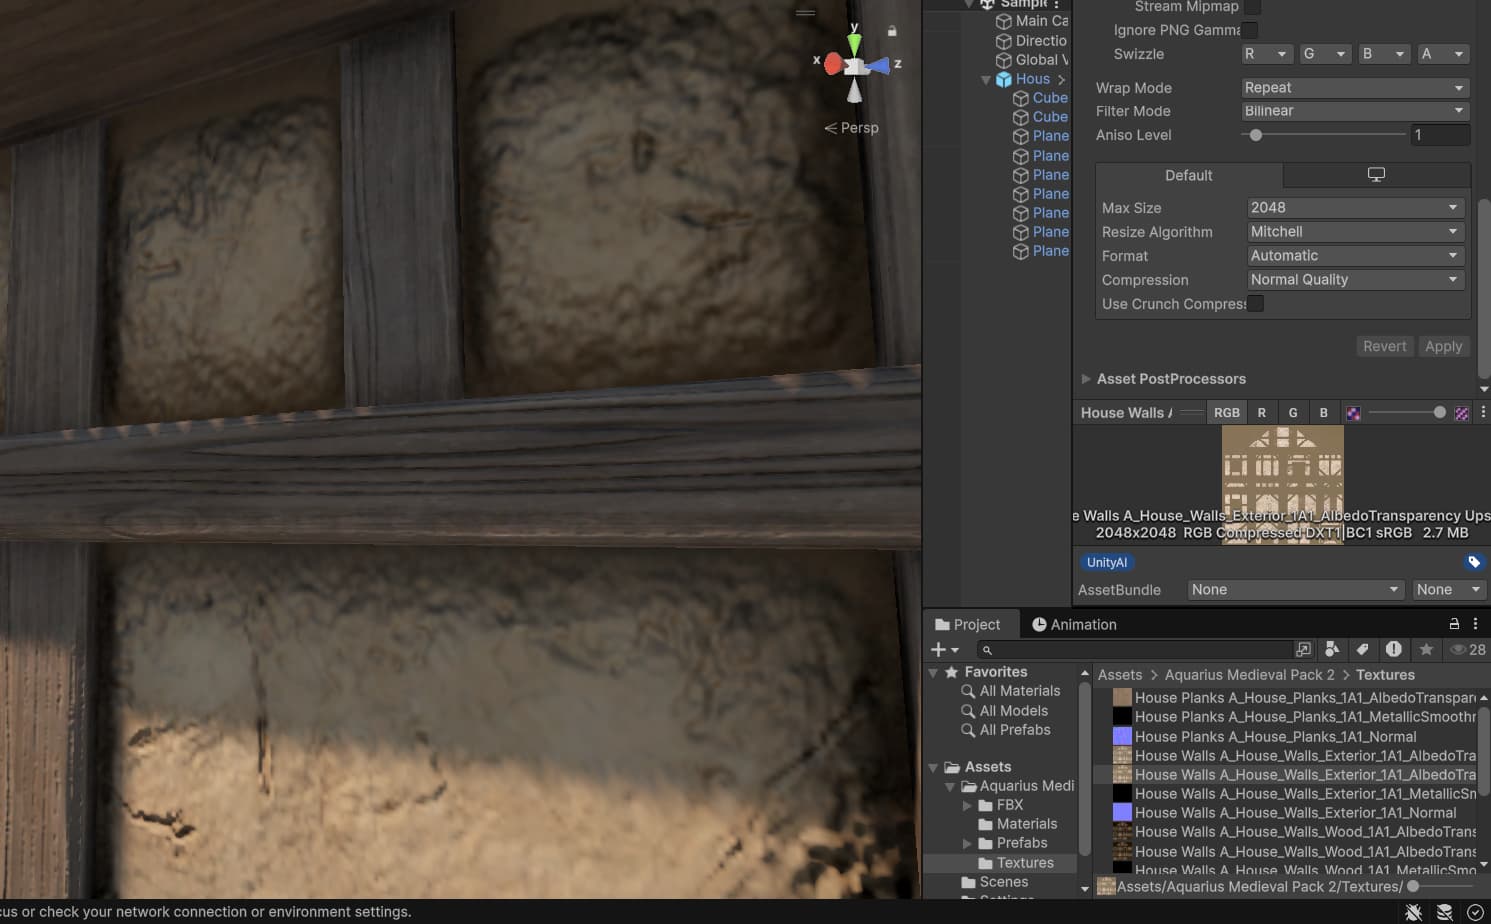Image resolution: width=1491 pixels, height=924 pixels.
Task: Toggle the Ignore PNG Gamma checkbox
Action: [1249, 29]
